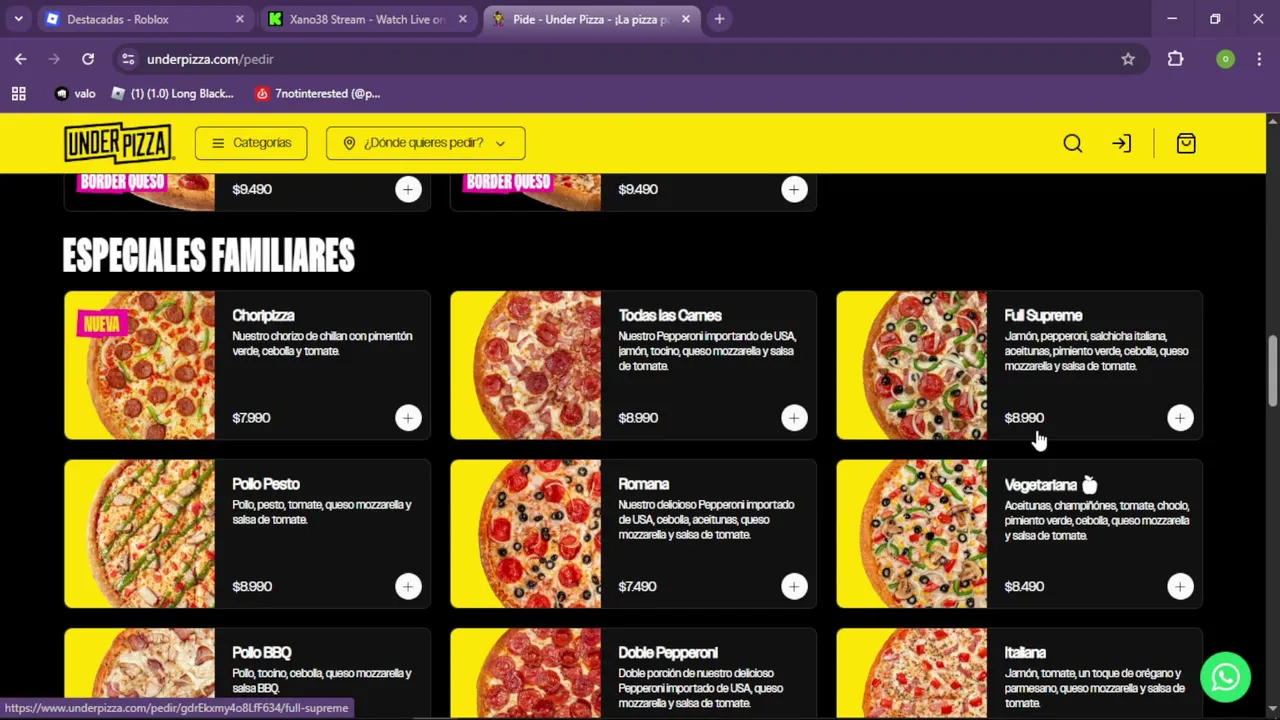Click the NUEVA badge on Choripizza
This screenshot has width=1280, height=720.
click(x=101, y=324)
